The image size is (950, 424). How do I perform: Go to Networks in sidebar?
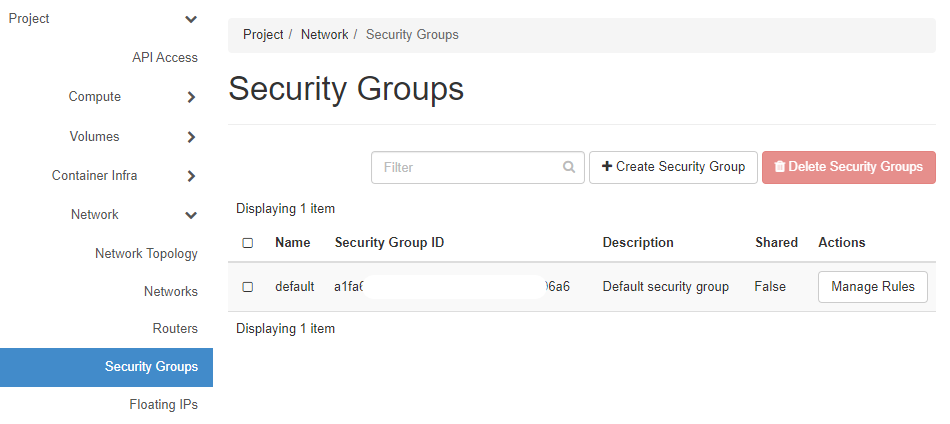coord(170,292)
